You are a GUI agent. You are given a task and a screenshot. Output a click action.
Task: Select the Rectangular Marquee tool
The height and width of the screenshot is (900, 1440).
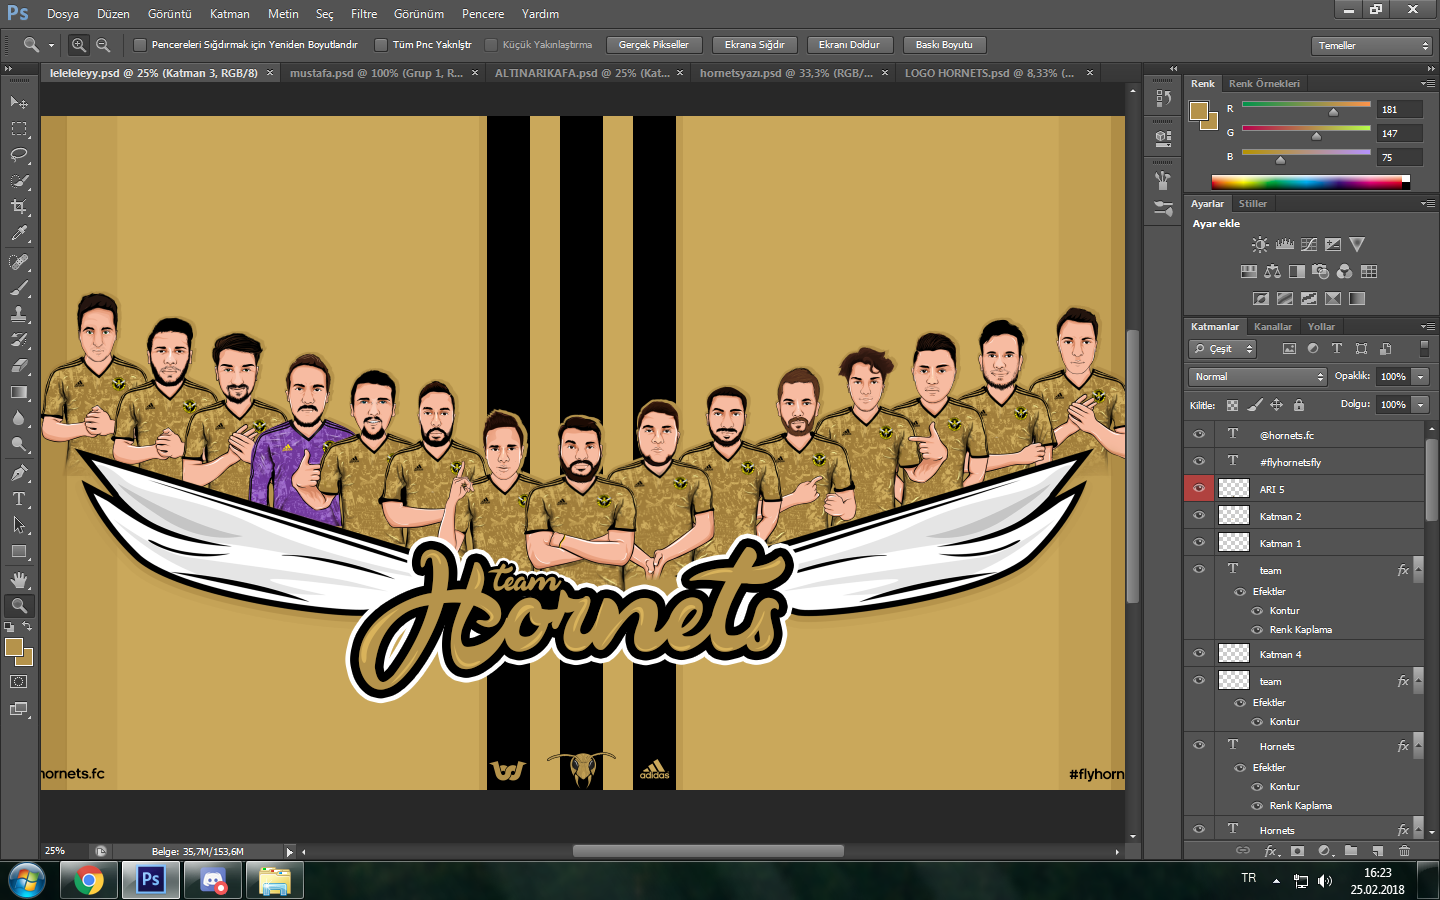pyautogui.click(x=19, y=129)
